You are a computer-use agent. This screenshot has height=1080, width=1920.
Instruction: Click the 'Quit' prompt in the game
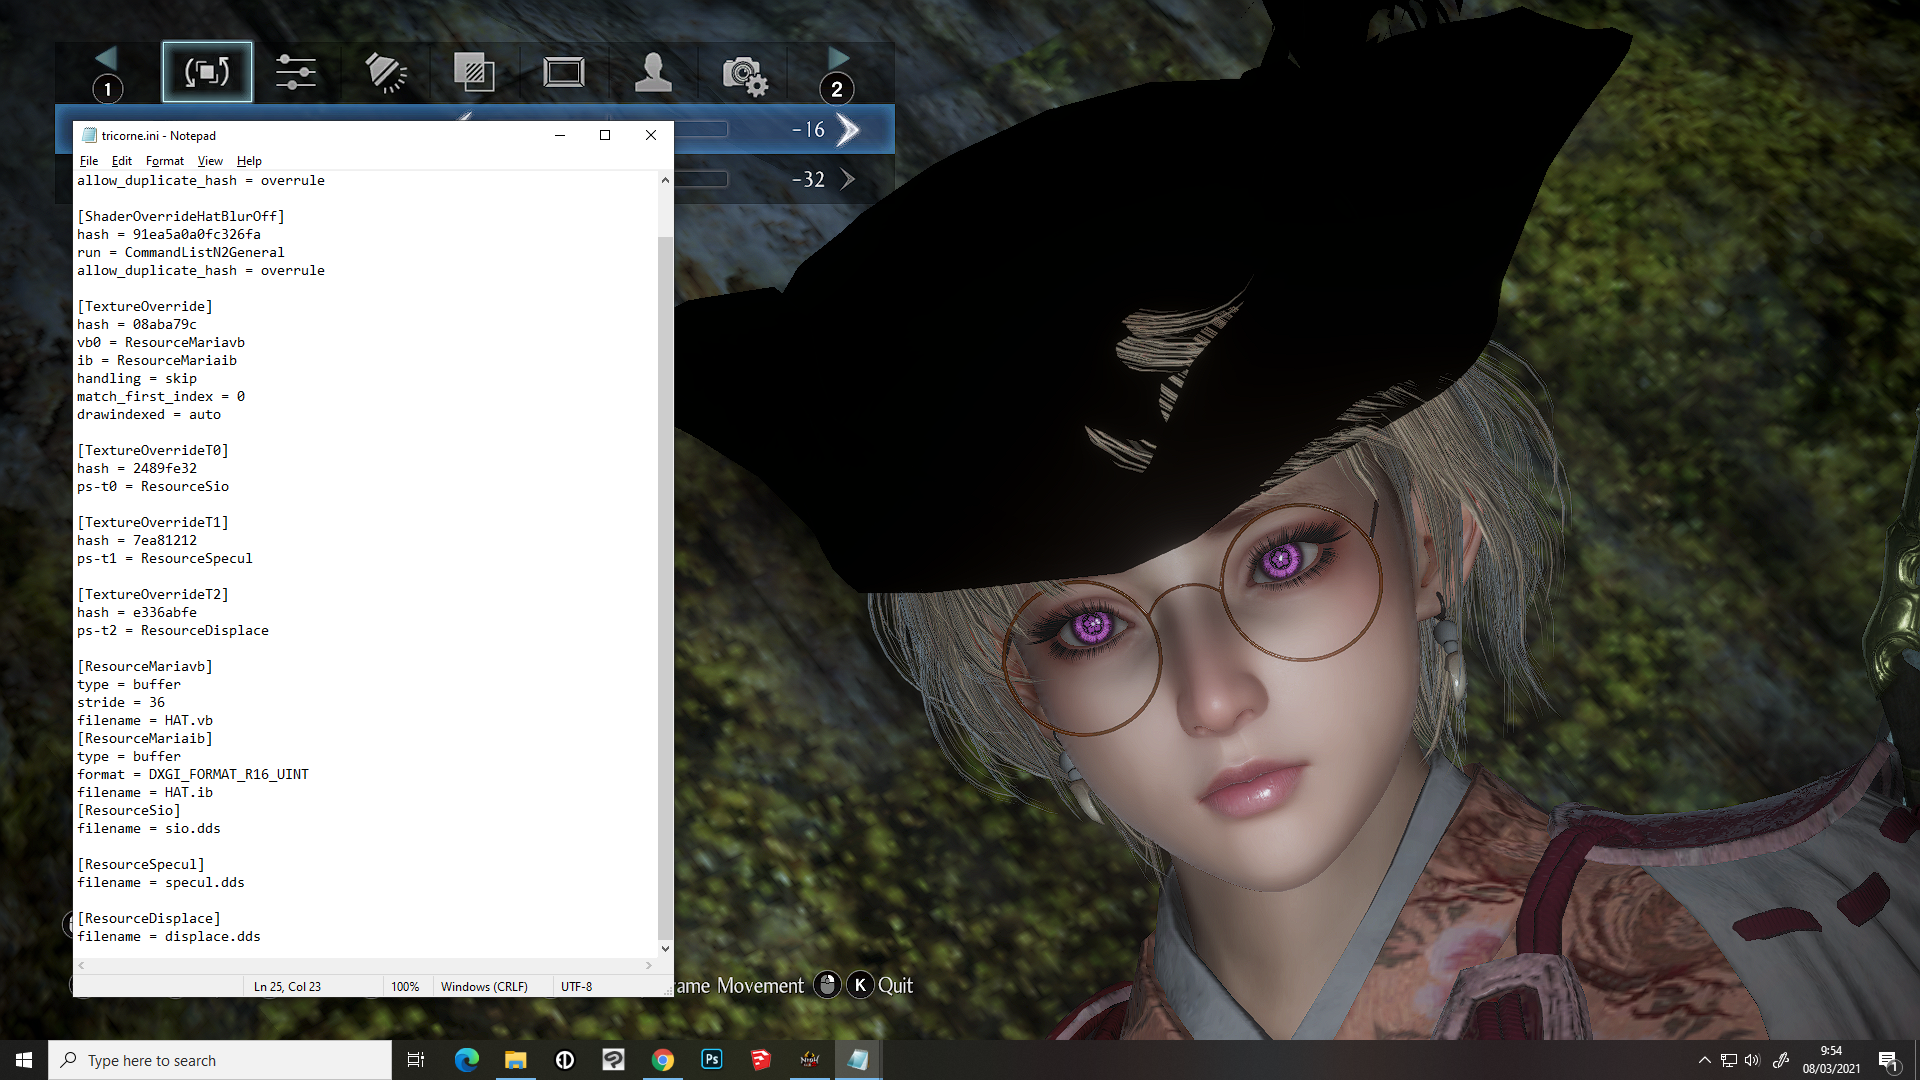coord(895,986)
